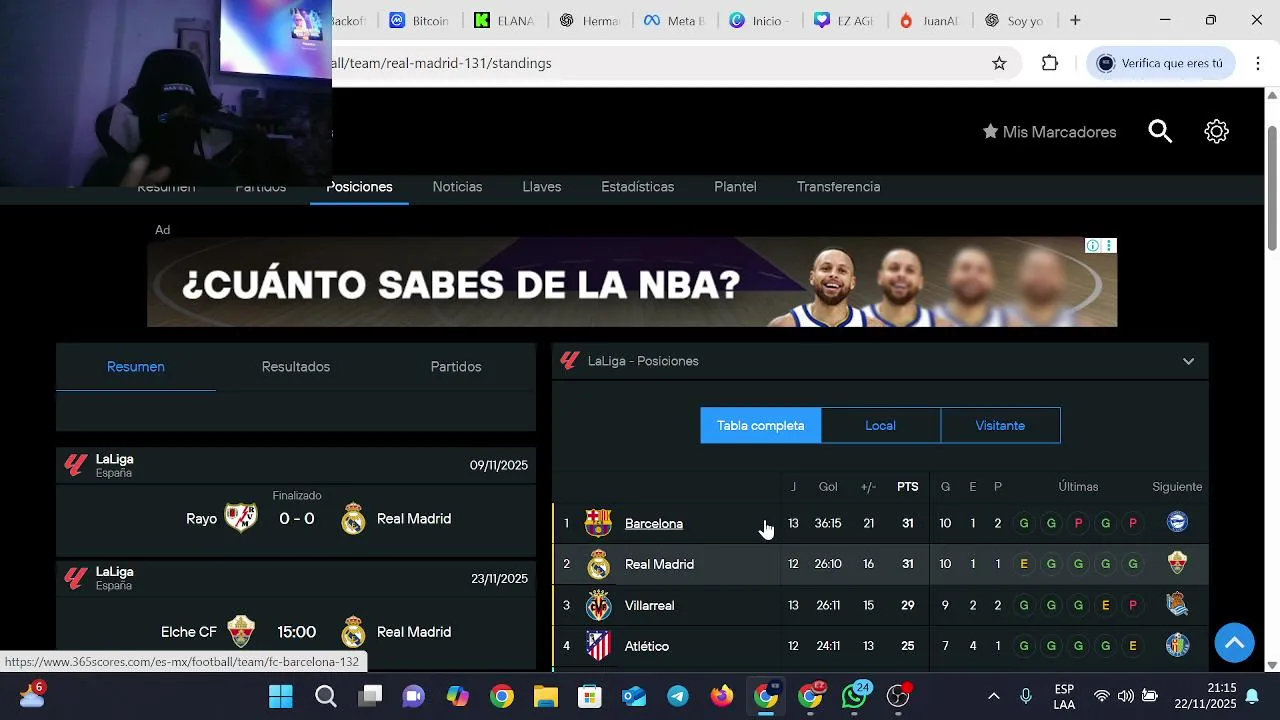1280x720 pixels.
Task: Open the settings gear icon
Action: [x=1216, y=132]
